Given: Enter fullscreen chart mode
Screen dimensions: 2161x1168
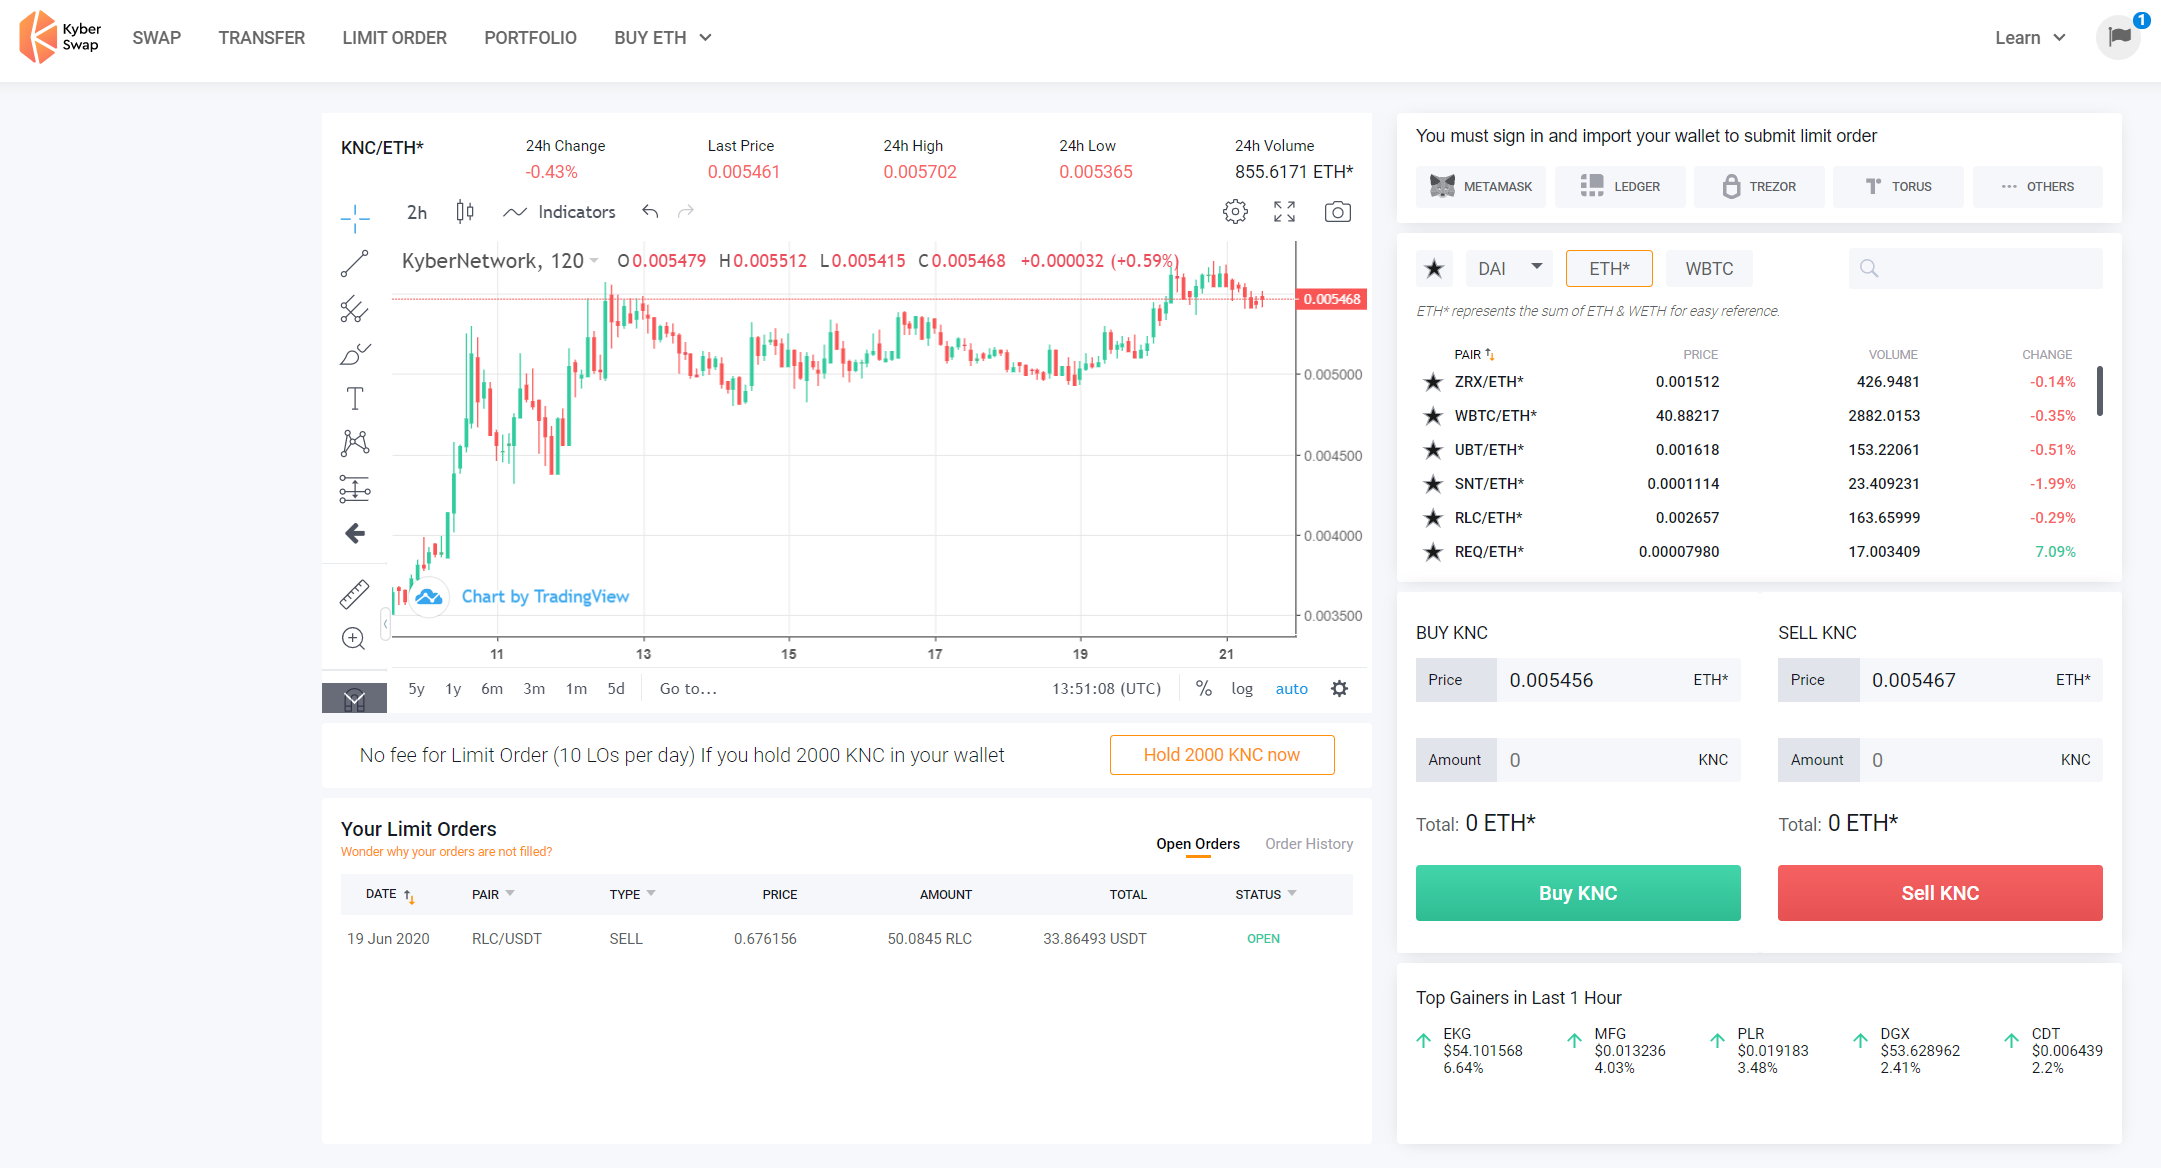Looking at the screenshot, I should click(1284, 212).
